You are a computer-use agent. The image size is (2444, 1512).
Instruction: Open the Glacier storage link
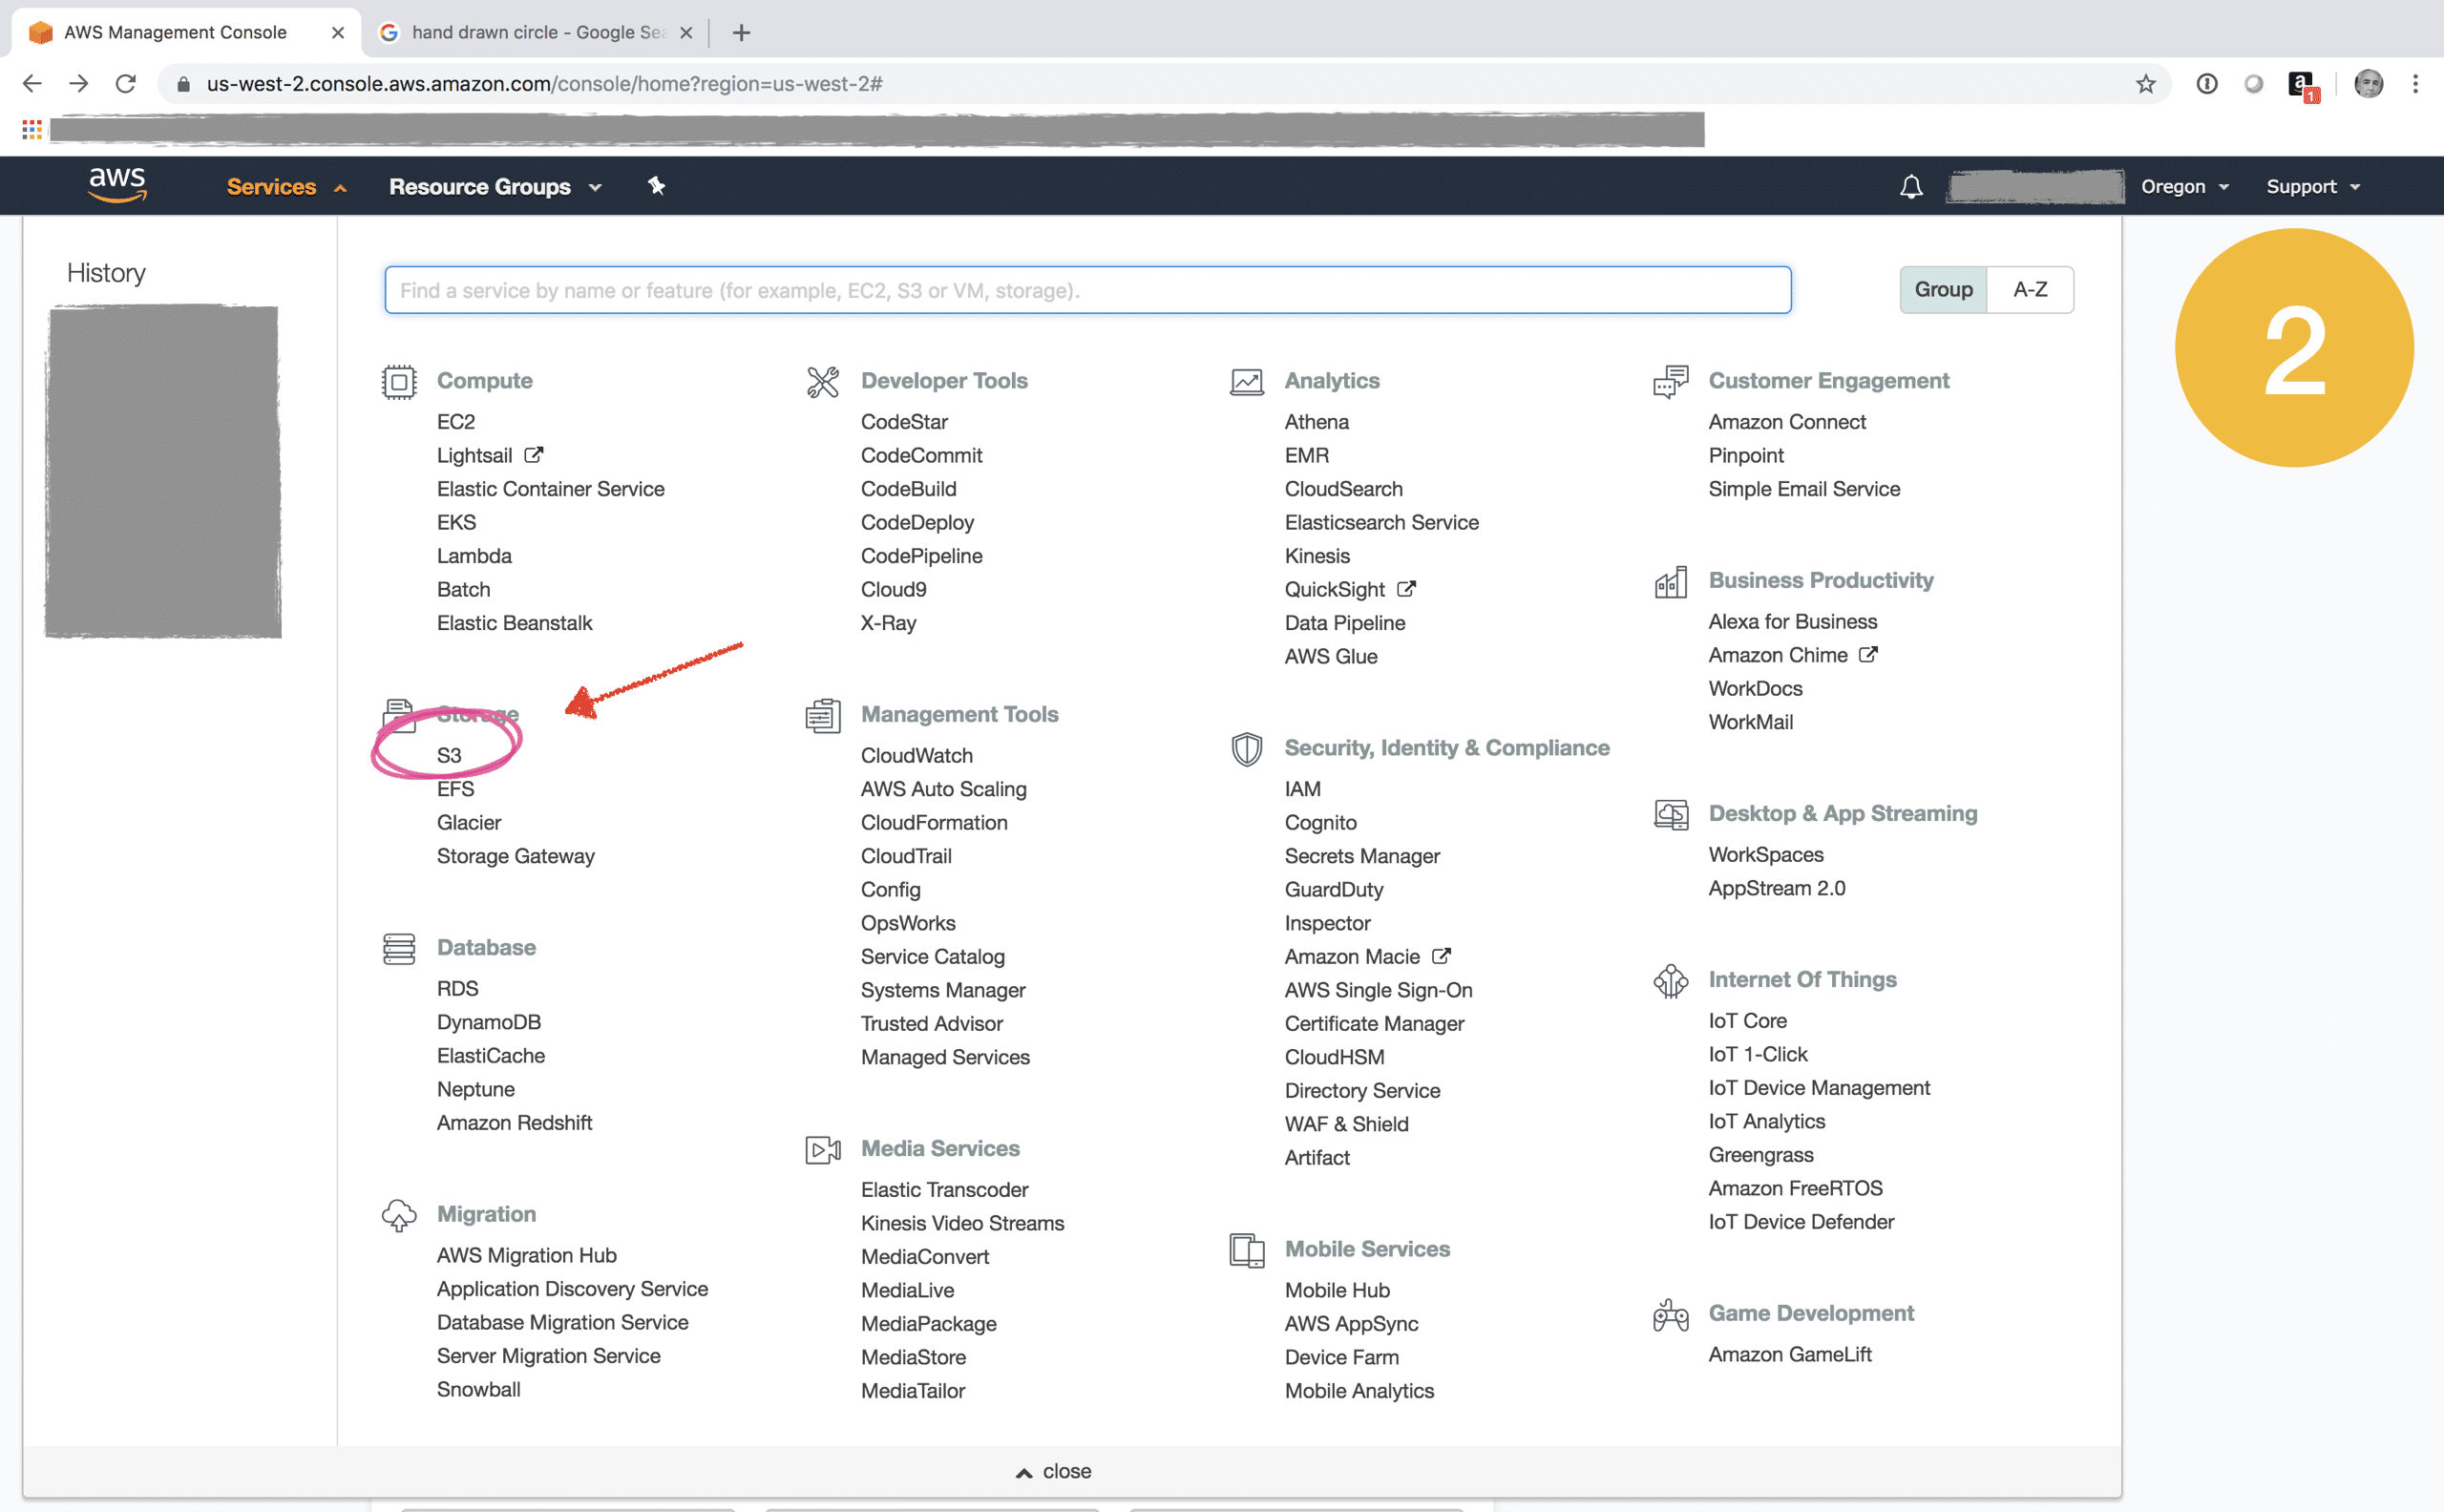[468, 823]
